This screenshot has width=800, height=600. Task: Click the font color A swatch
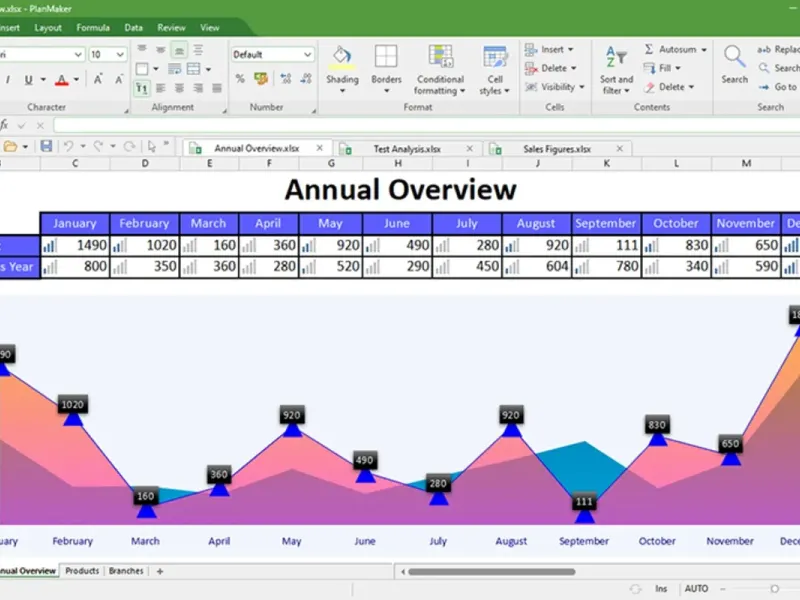point(62,80)
